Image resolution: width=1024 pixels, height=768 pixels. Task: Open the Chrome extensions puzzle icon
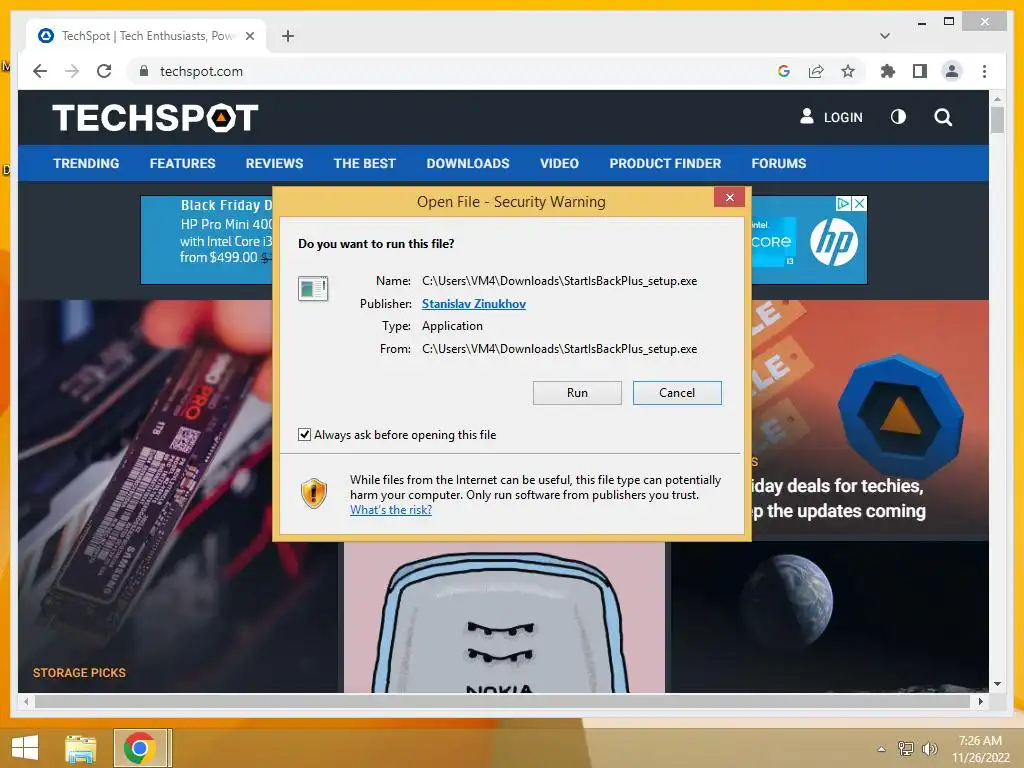(888, 71)
